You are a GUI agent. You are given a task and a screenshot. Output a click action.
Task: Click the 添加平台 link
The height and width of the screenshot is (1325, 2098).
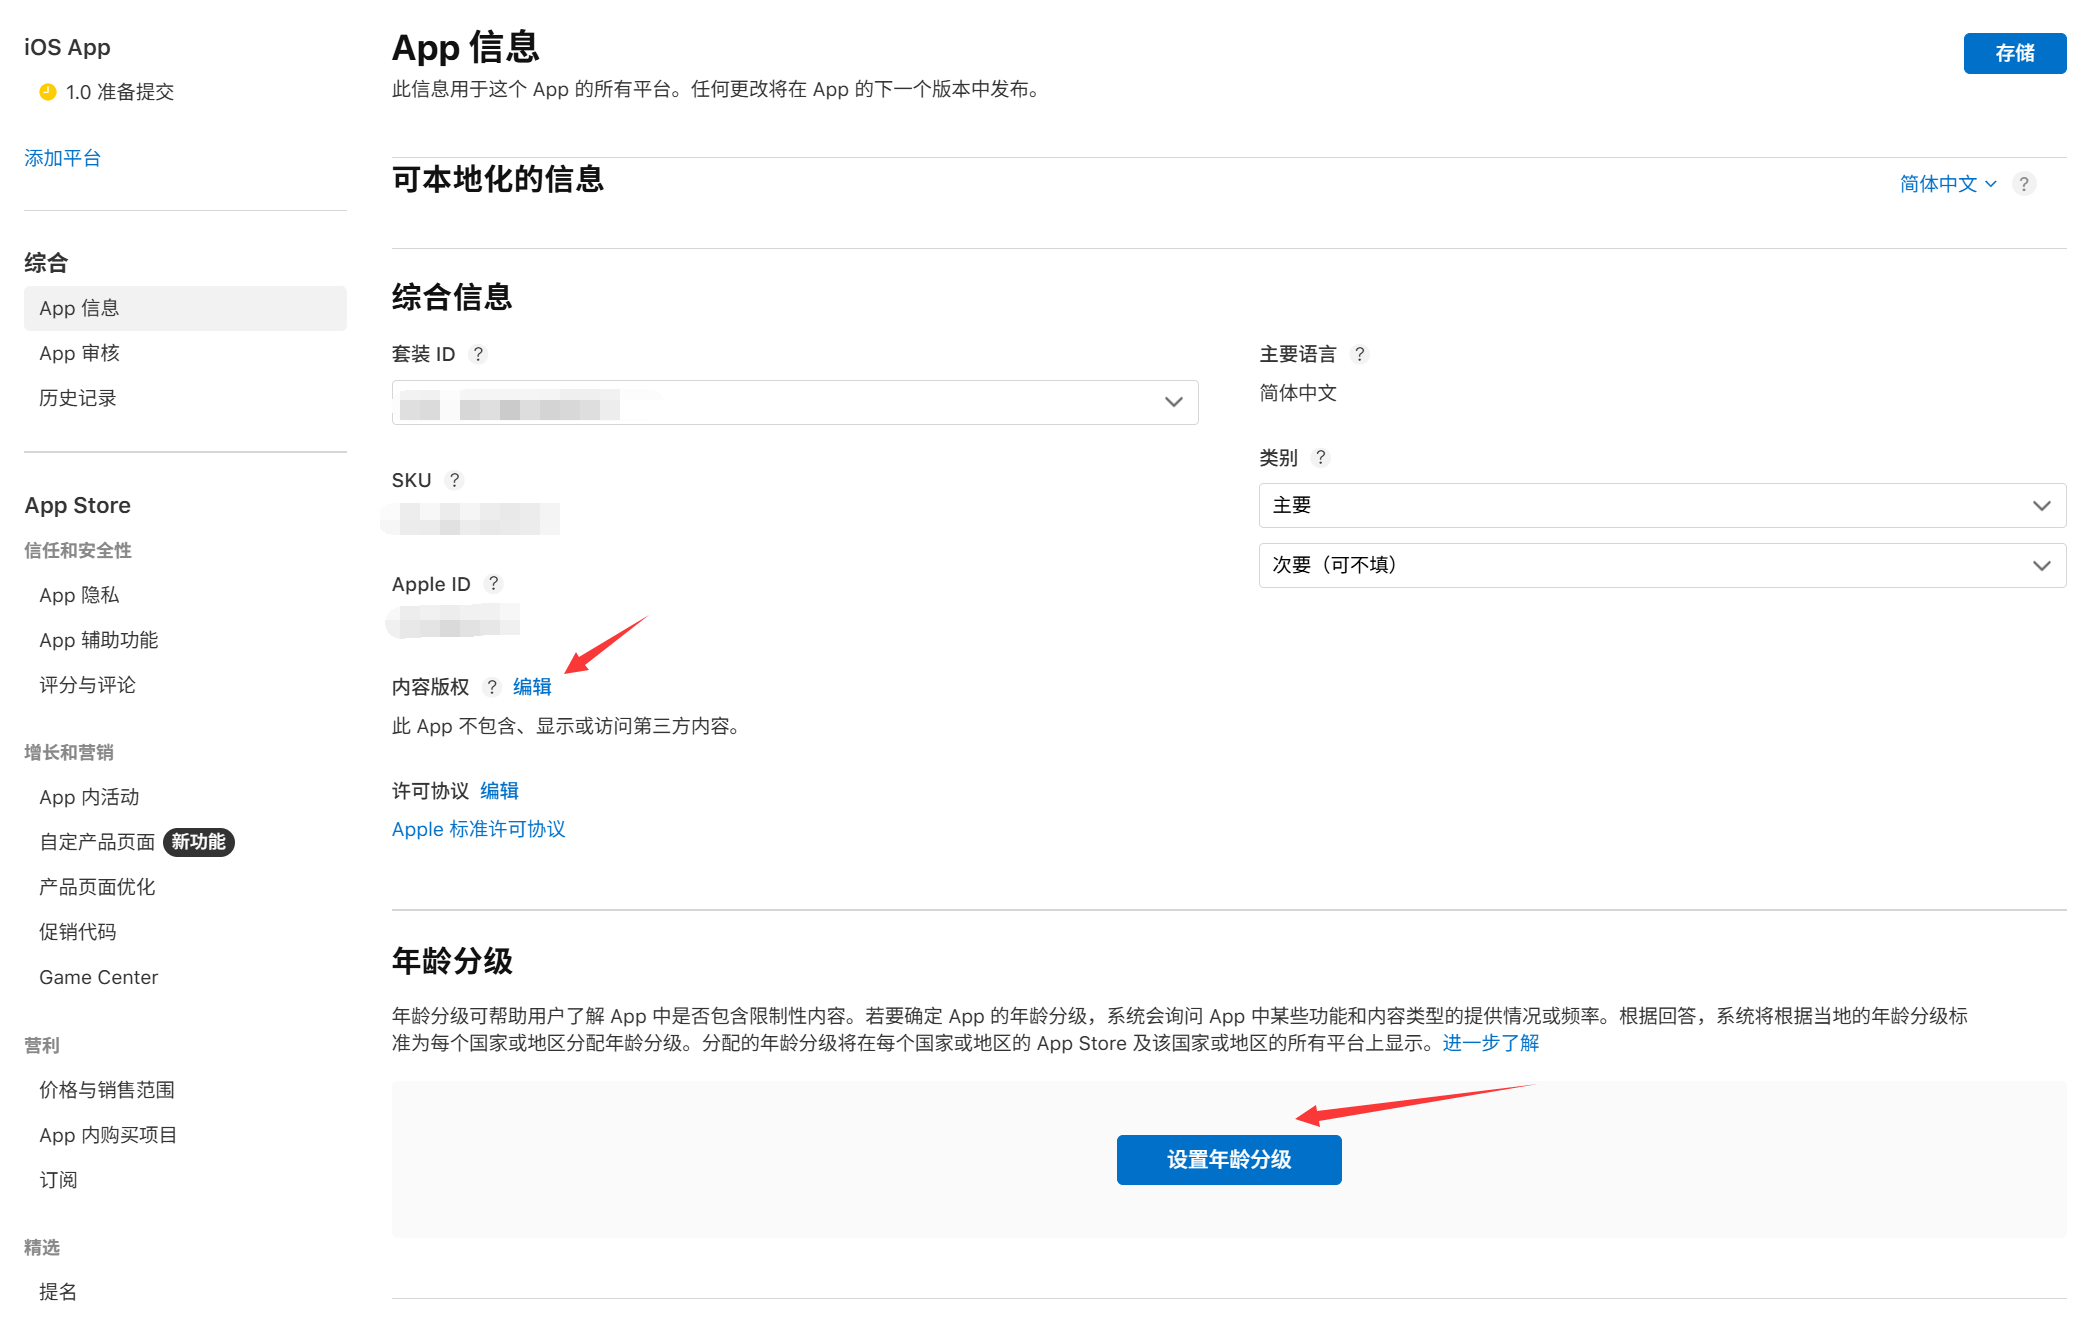[63, 158]
